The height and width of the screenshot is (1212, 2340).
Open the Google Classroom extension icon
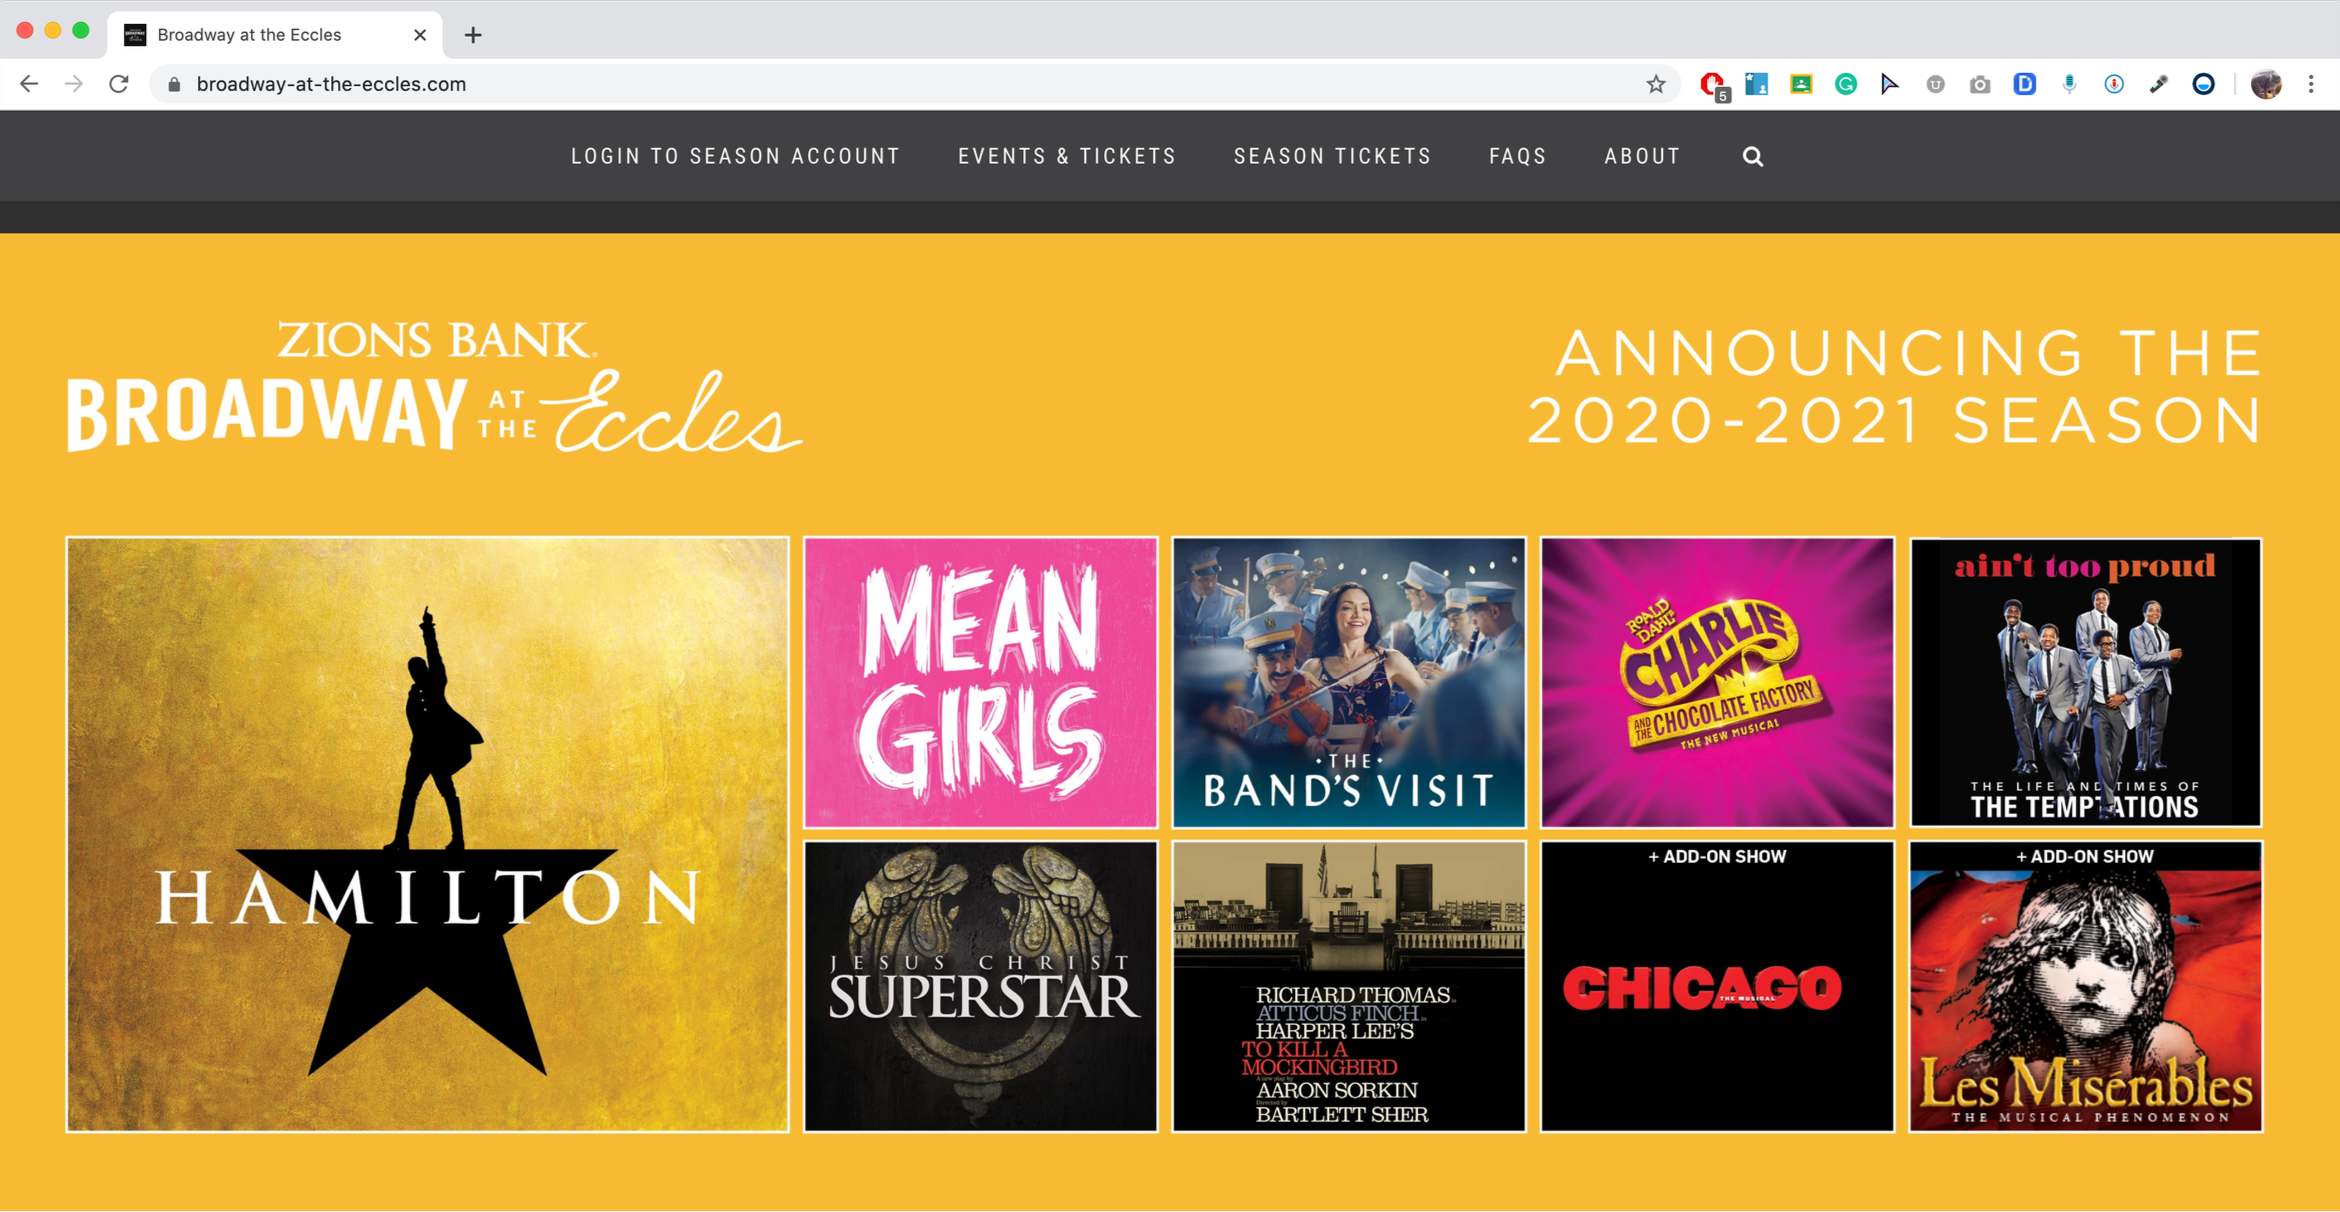pos(1801,84)
